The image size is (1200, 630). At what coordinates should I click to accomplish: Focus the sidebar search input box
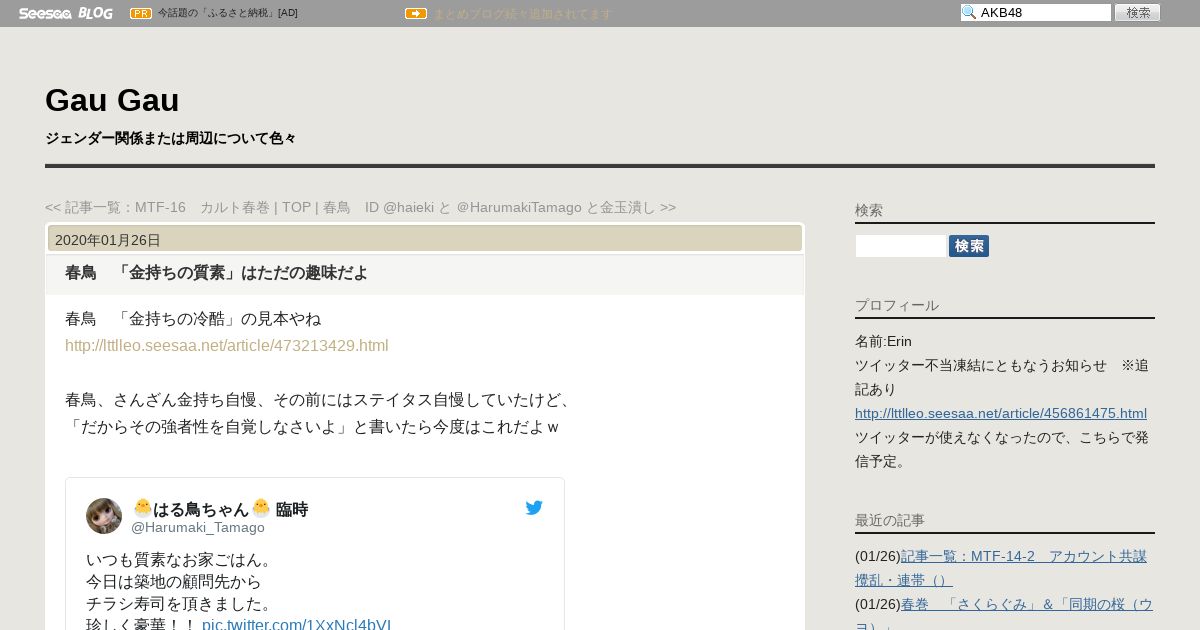point(901,246)
